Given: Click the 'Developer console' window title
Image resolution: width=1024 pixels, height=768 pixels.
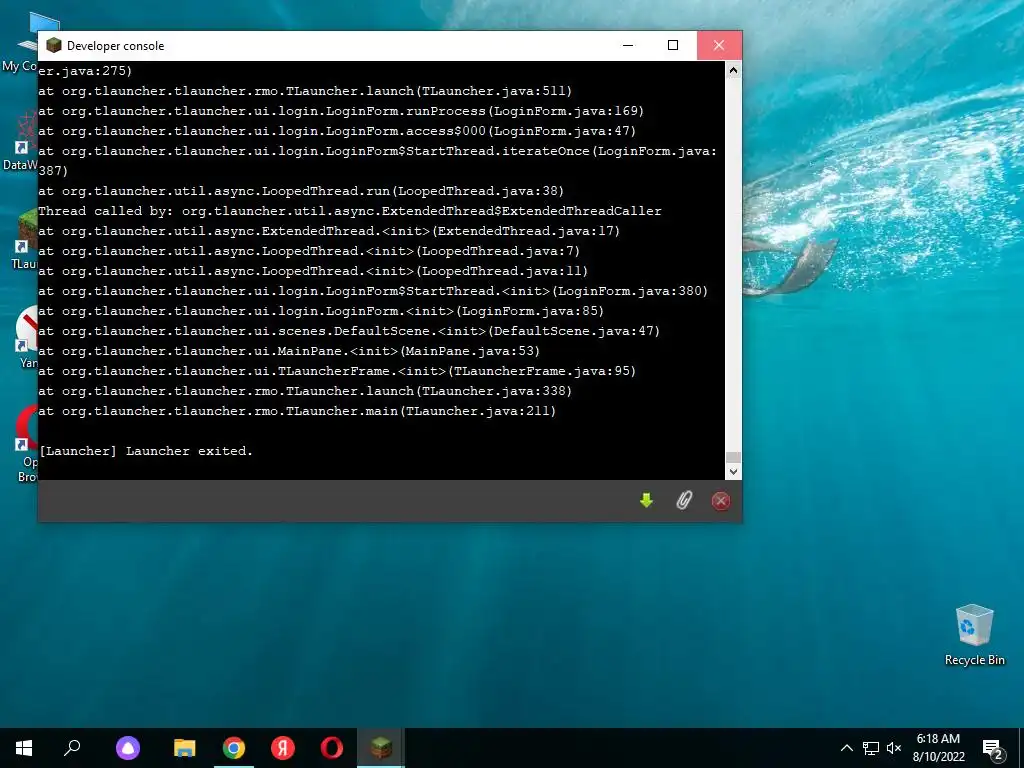Looking at the screenshot, I should pos(116,46).
